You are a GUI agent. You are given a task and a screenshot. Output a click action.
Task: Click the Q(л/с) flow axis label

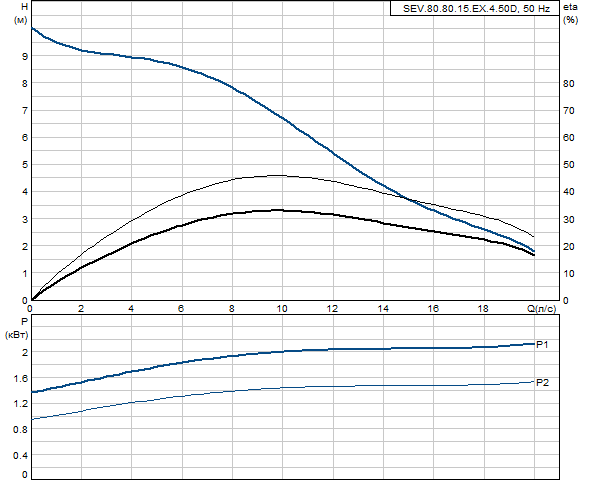(x=541, y=309)
